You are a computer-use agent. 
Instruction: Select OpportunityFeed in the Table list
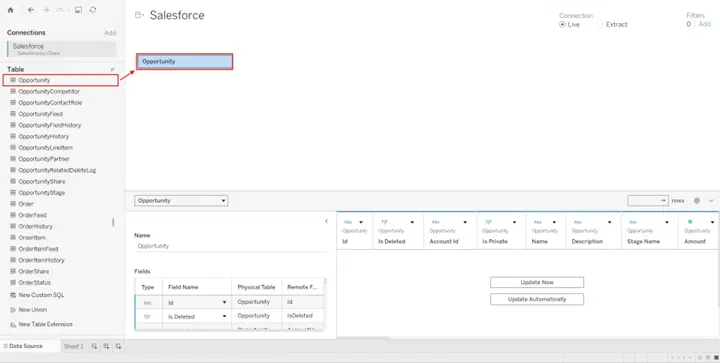[x=36, y=114]
